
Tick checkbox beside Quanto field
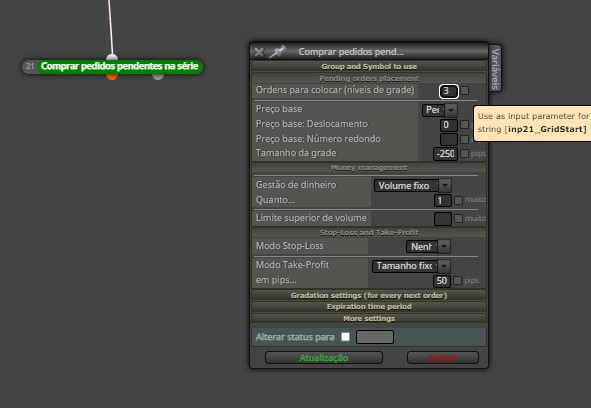[458, 200]
